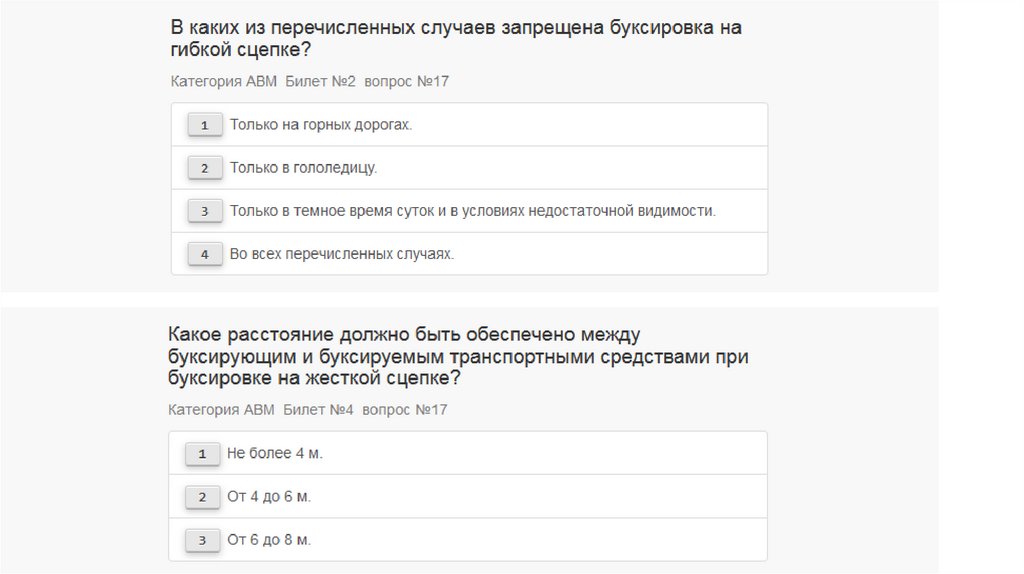Image resolution: width=1024 pixels, height=574 pixels.
Task: Click "Категория ABM" under the жесткой сцепке question
Action: click(x=221, y=410)
